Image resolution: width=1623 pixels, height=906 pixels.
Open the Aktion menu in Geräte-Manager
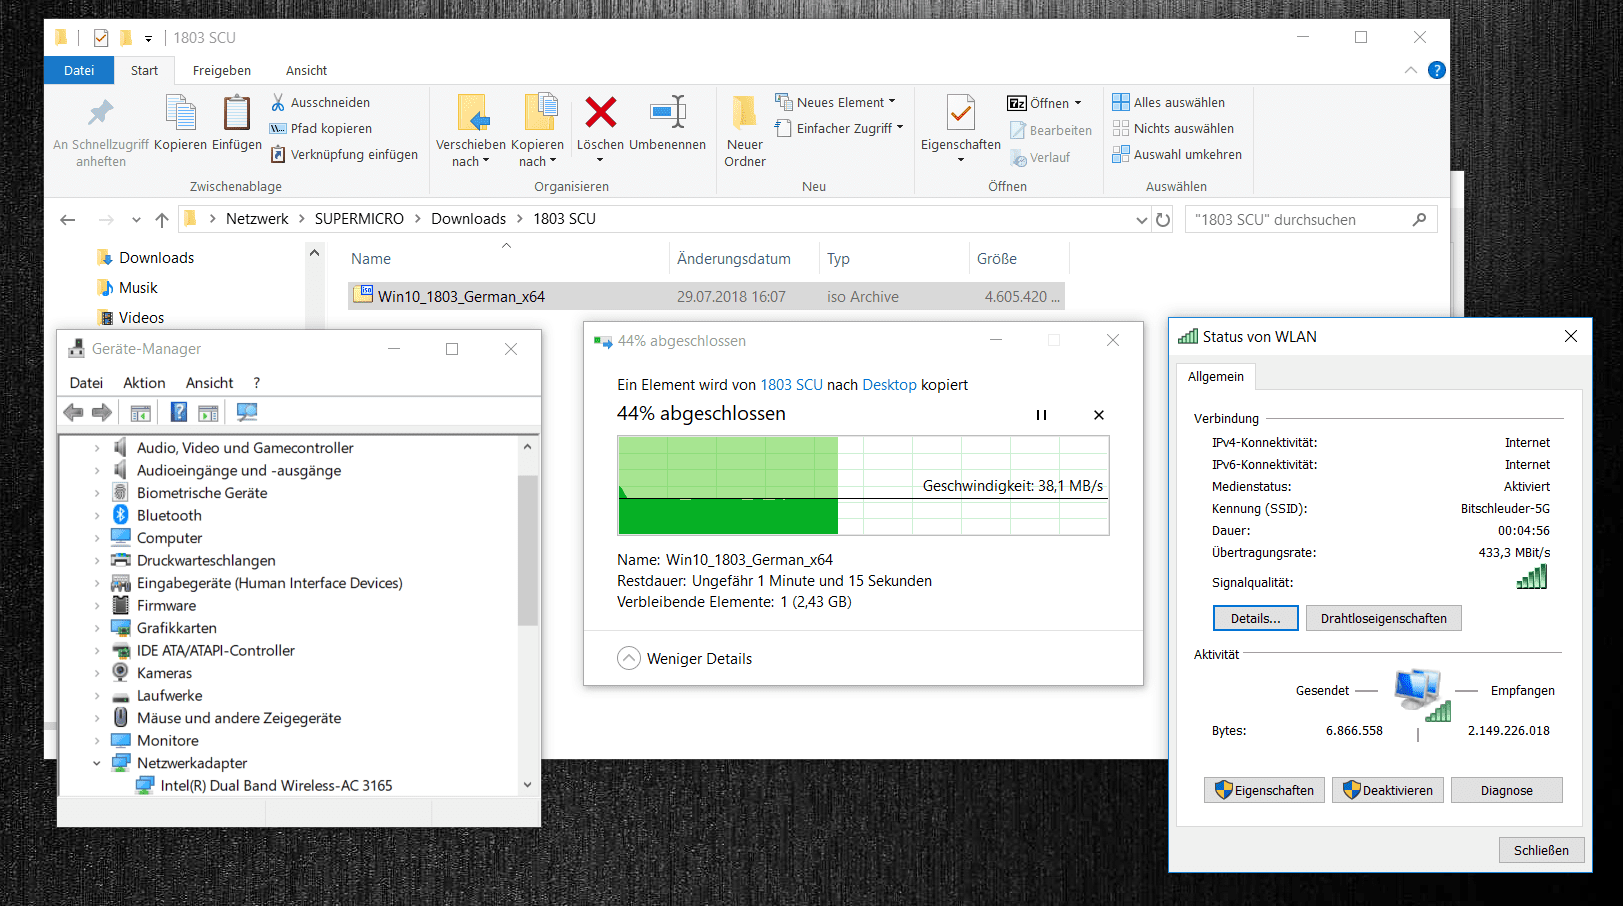(x=144, y=382)
